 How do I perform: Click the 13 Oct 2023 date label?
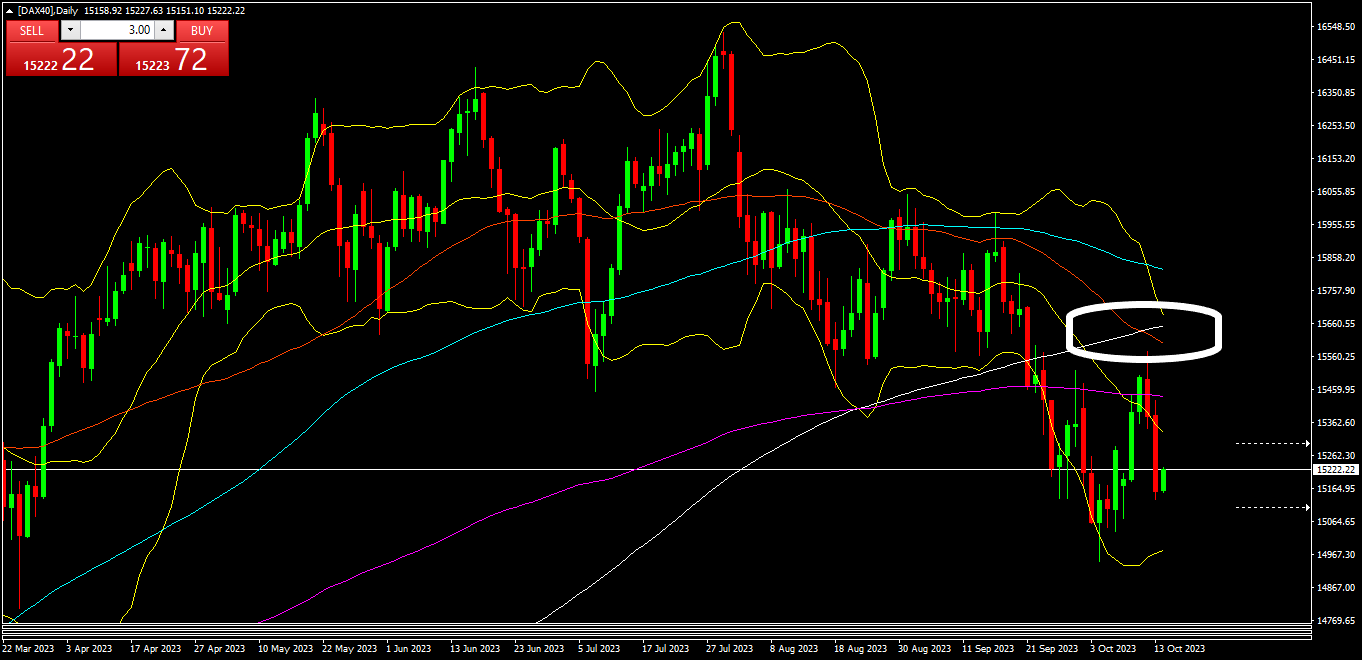(x=1180, y=649)
